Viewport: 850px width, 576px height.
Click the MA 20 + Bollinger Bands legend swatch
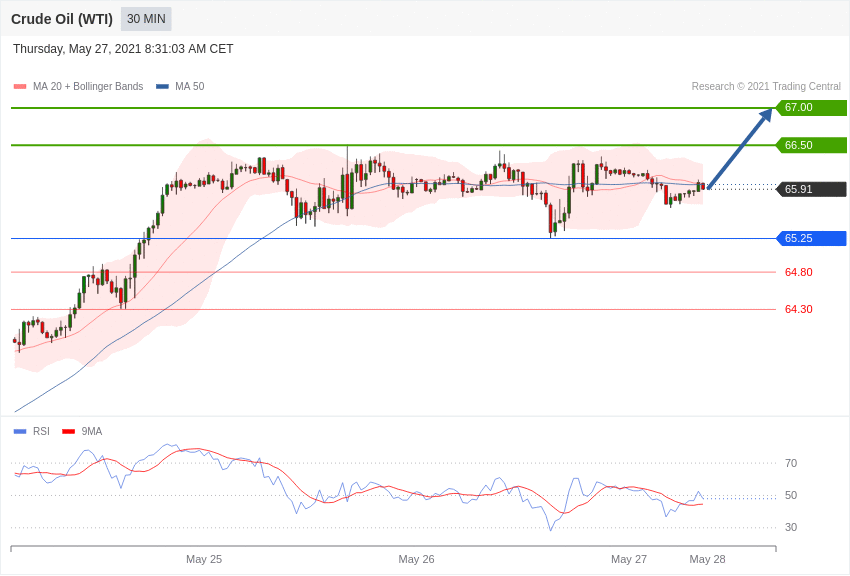[x=20, y=87]
